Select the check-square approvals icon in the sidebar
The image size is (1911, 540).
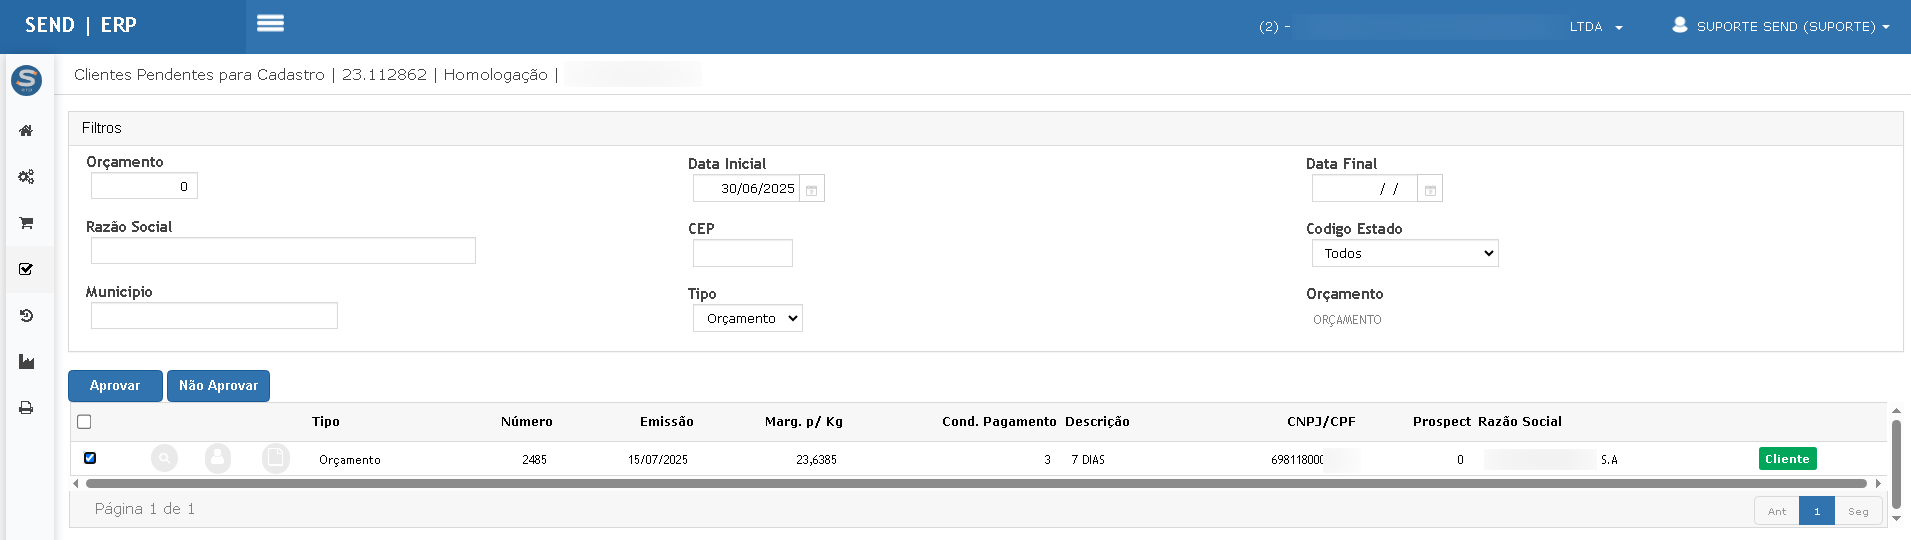click(x=26, y=269)
